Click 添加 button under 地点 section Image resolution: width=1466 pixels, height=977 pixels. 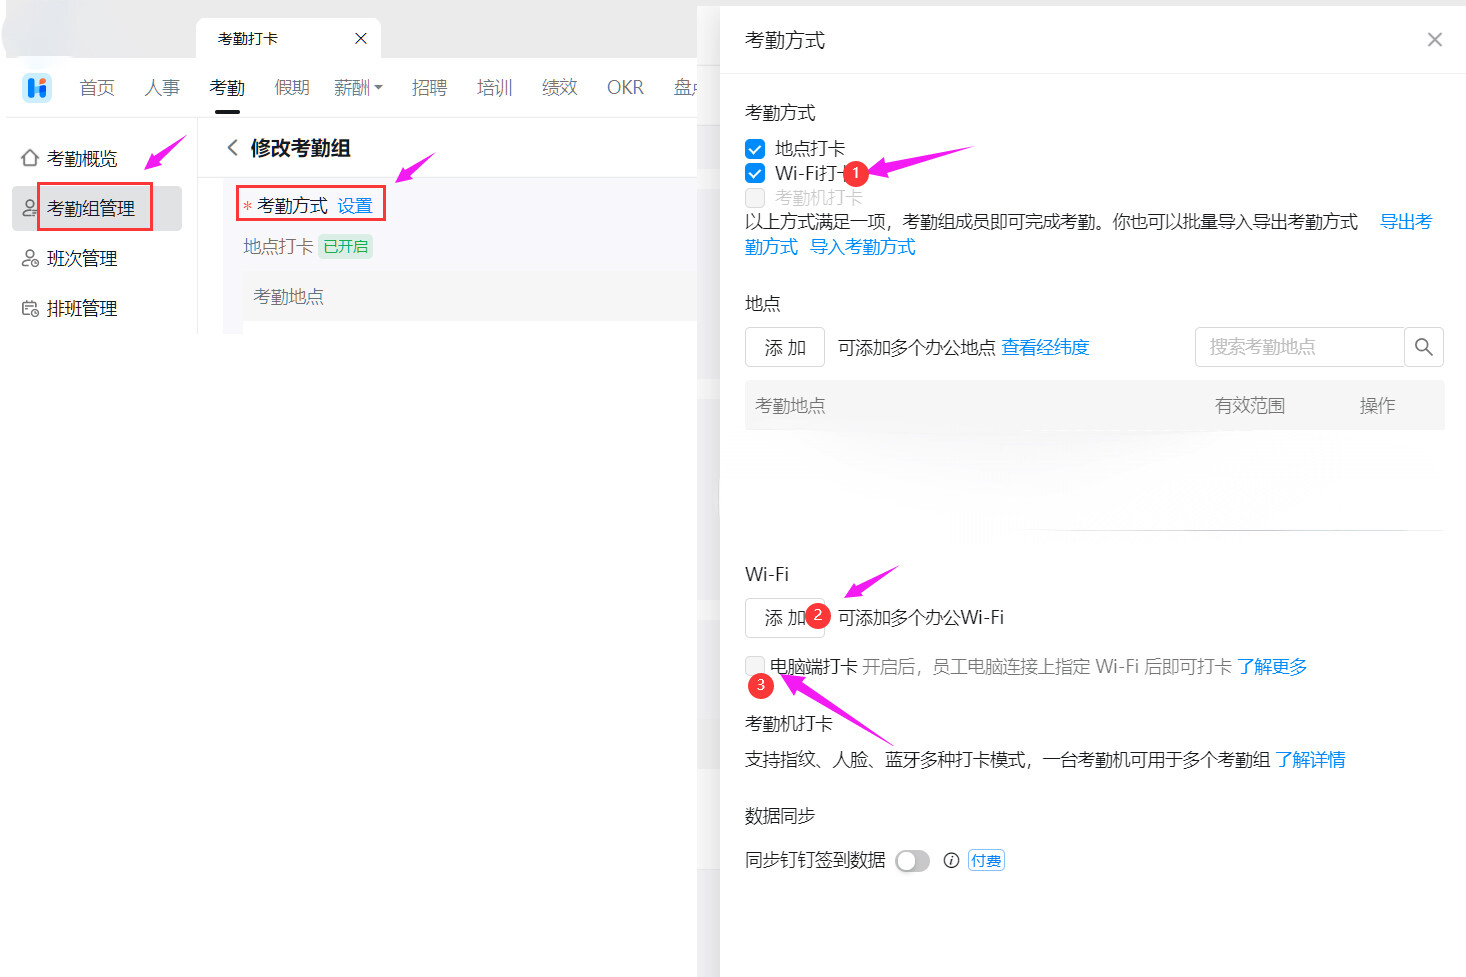click(784, 347)
